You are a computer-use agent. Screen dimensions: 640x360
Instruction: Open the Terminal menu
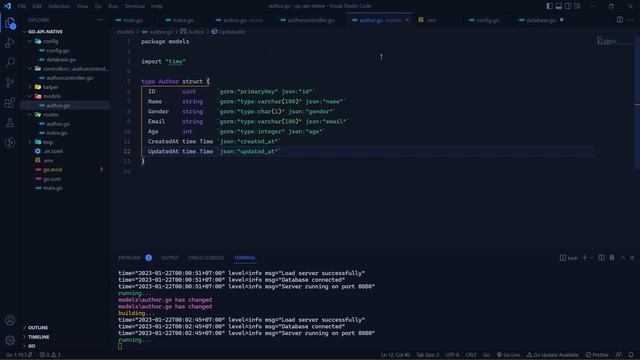(134, 6)
